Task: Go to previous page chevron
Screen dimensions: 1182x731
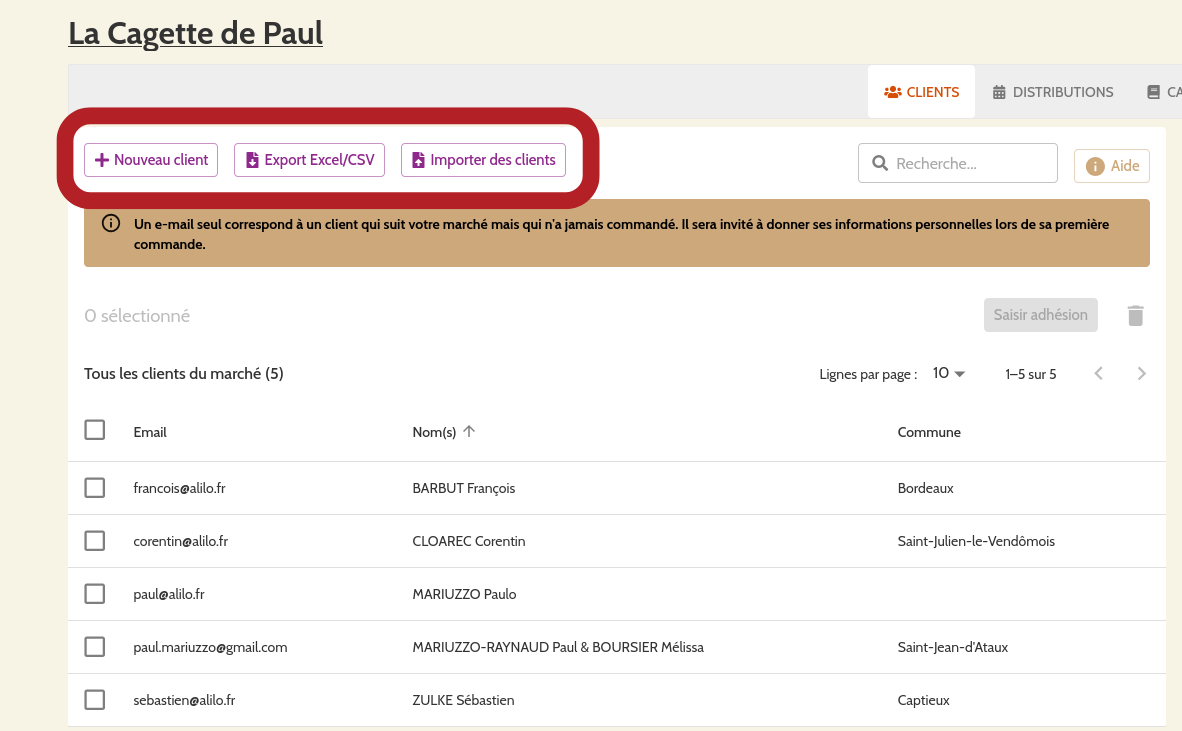Action: (x=1098, y=374)
